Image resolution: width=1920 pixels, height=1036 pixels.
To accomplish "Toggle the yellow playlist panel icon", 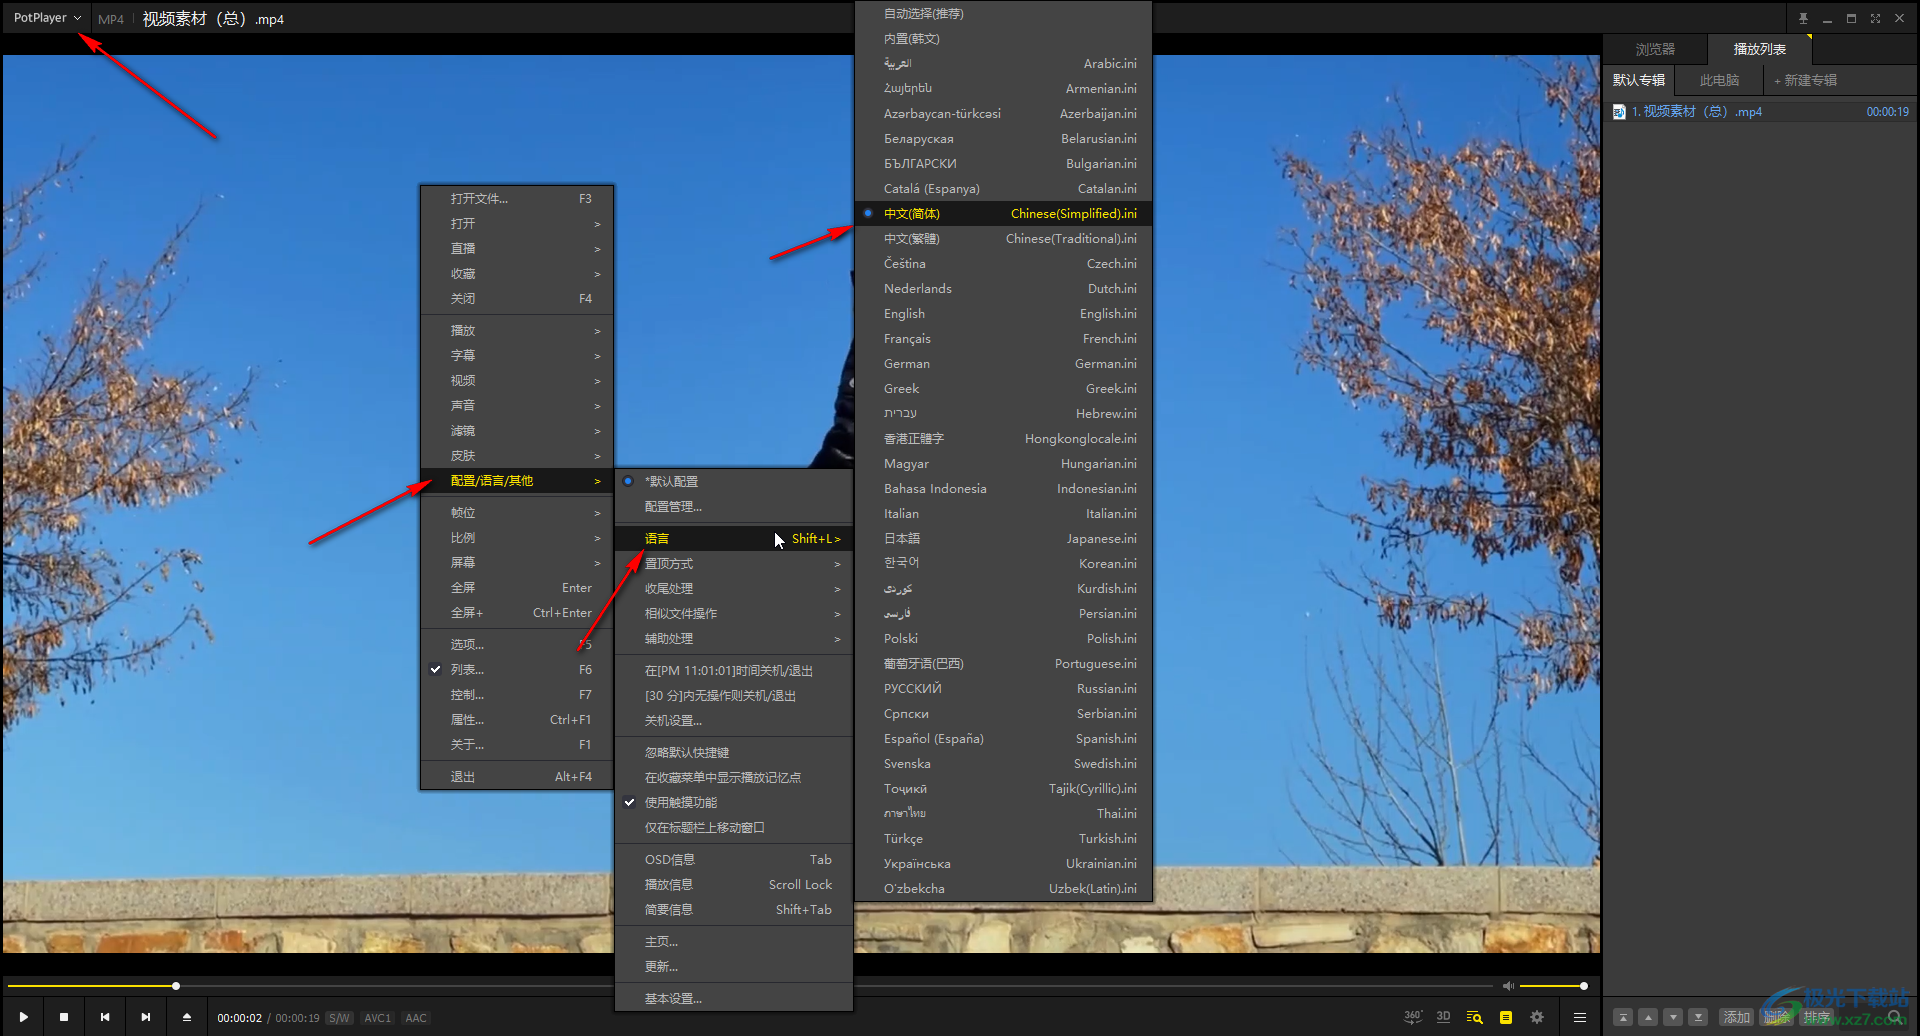I will point(1506,1017).
